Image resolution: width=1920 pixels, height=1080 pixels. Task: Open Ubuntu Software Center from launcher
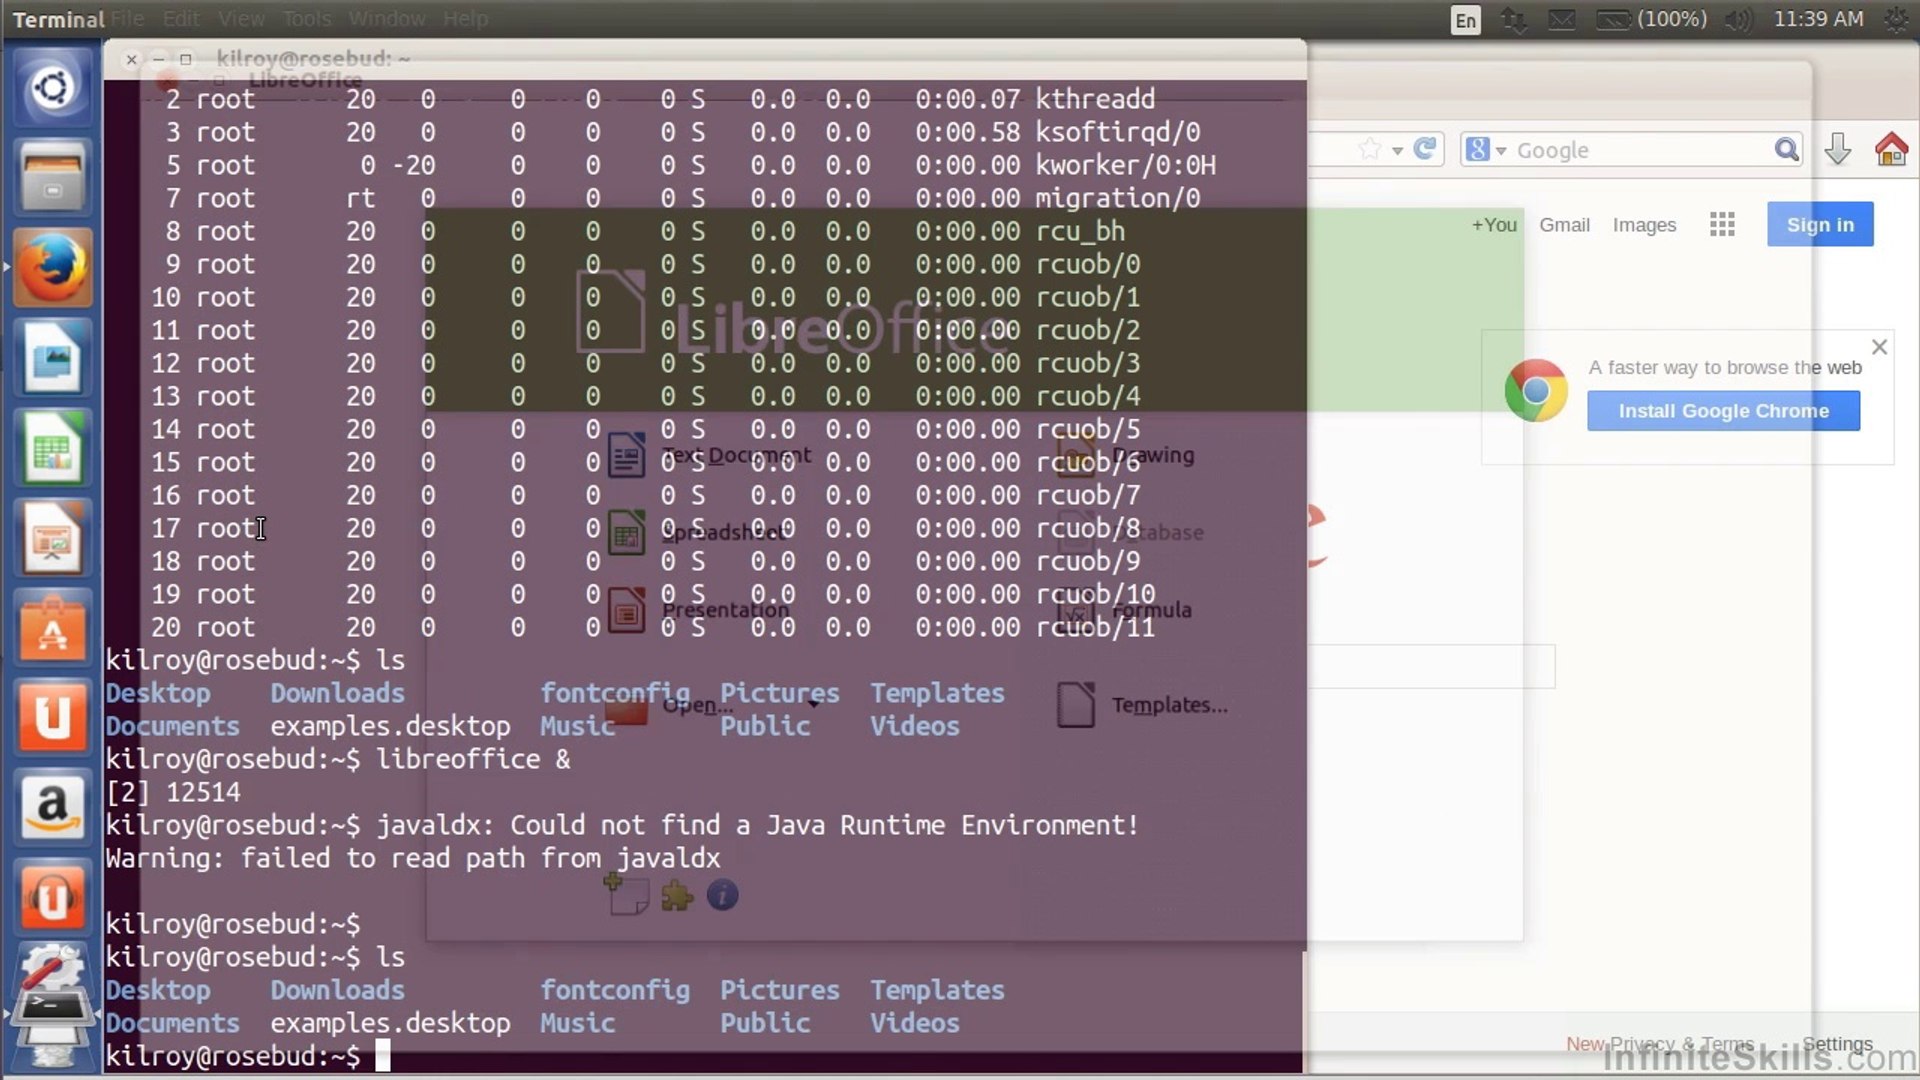[52, 628]
